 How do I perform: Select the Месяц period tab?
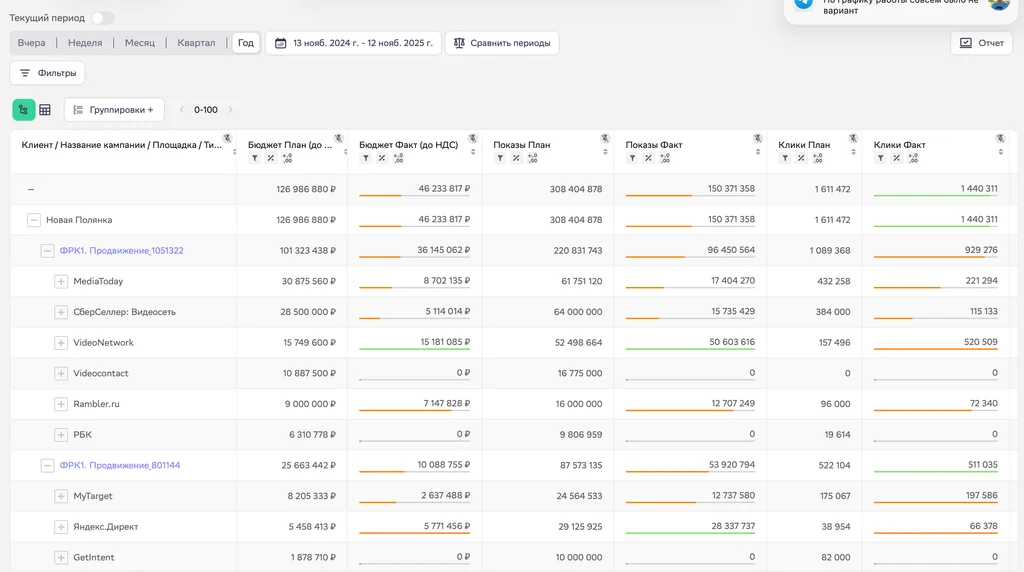[140, 42]
